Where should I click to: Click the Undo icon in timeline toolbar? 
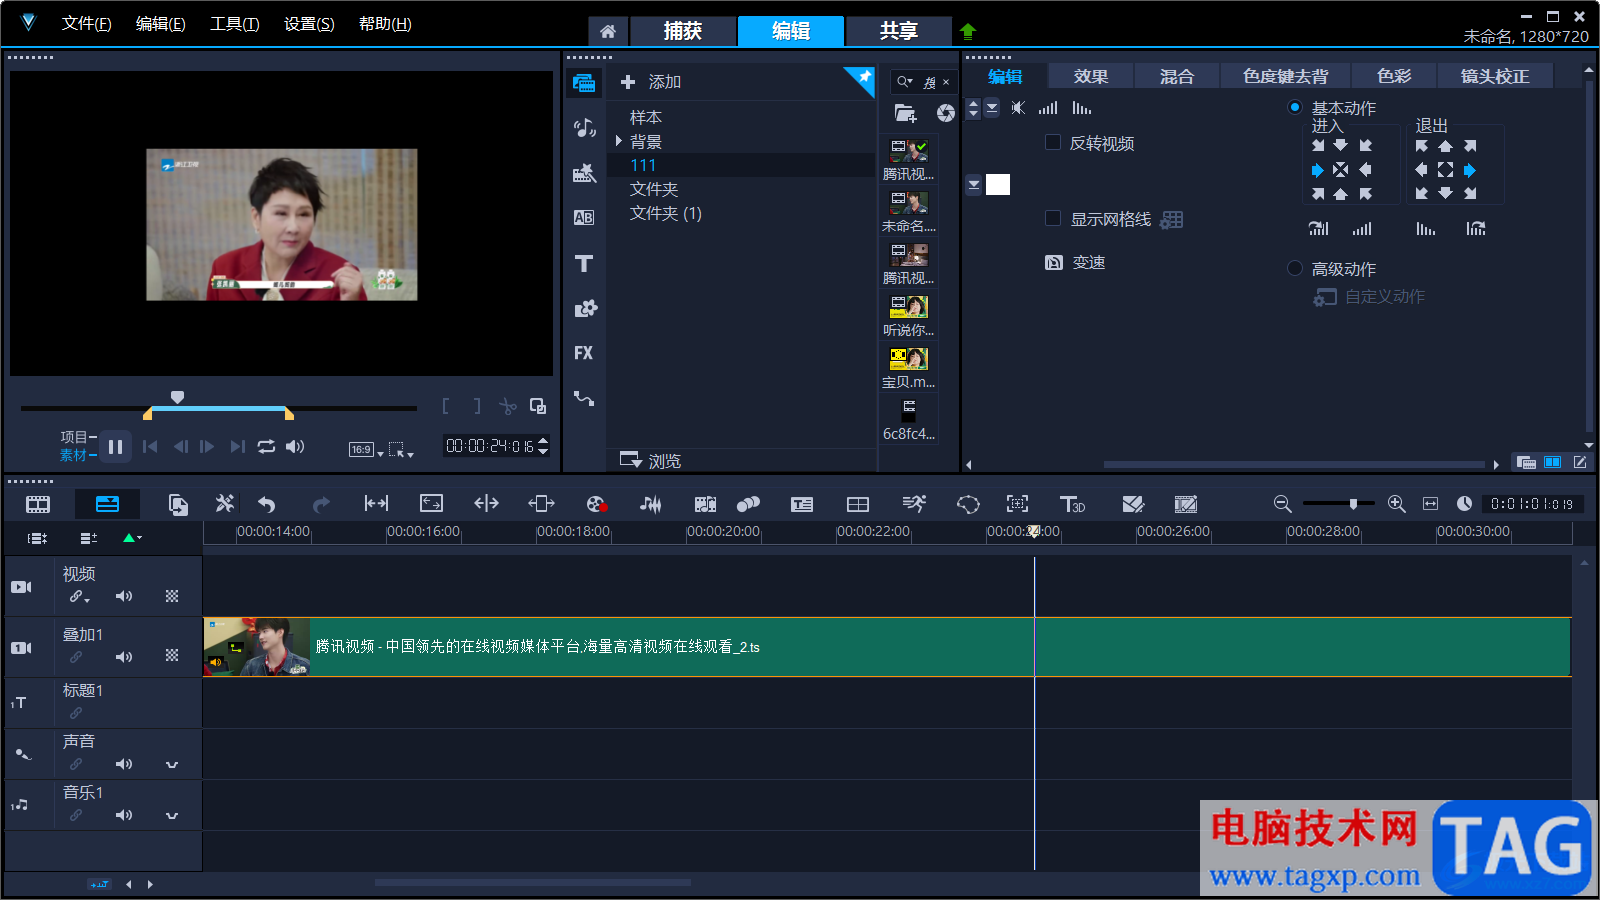(x=266, y=504)
